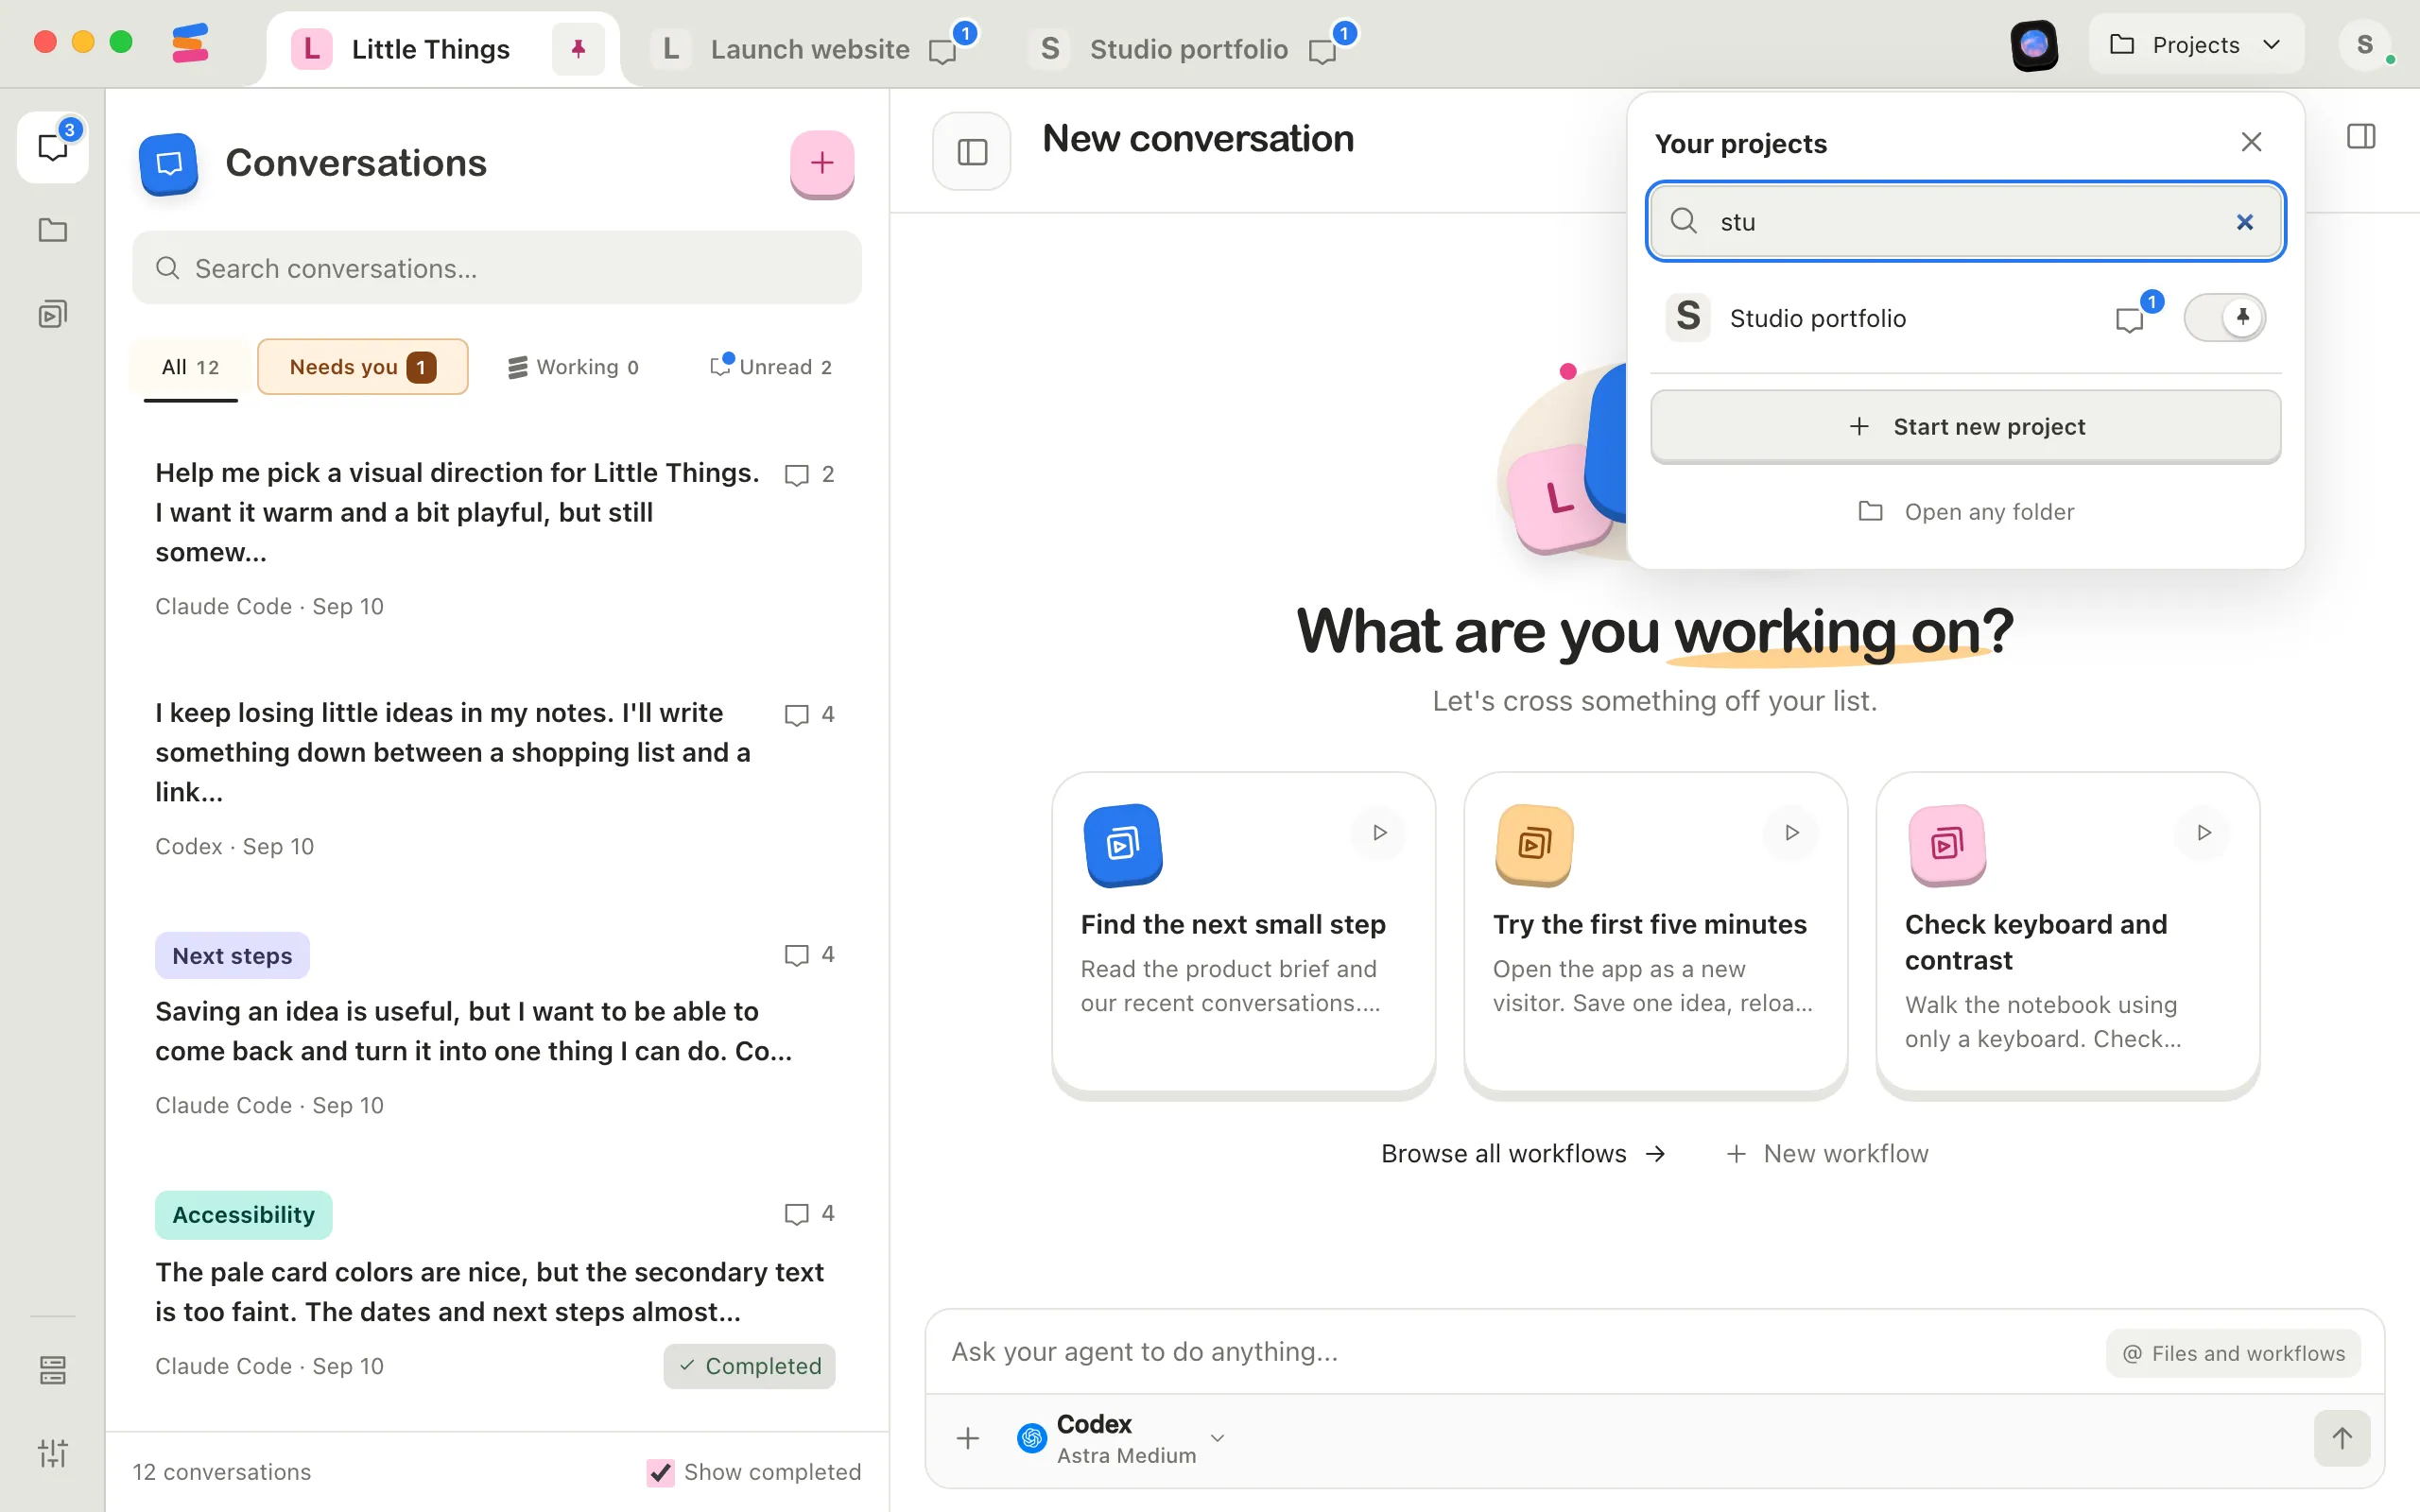Image resolution: width=2420 pixels, height=1512 pixels.
Task: Close the Your projects popup
Action: pos(2251,142)
